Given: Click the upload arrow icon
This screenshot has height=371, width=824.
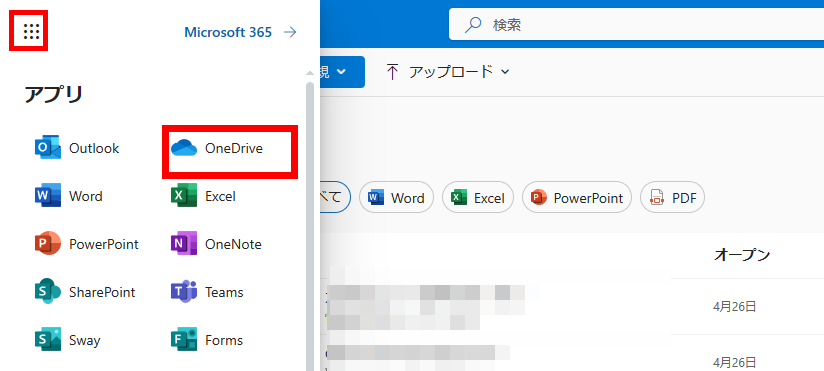Looking at the screenshot, I should [392, 71].
